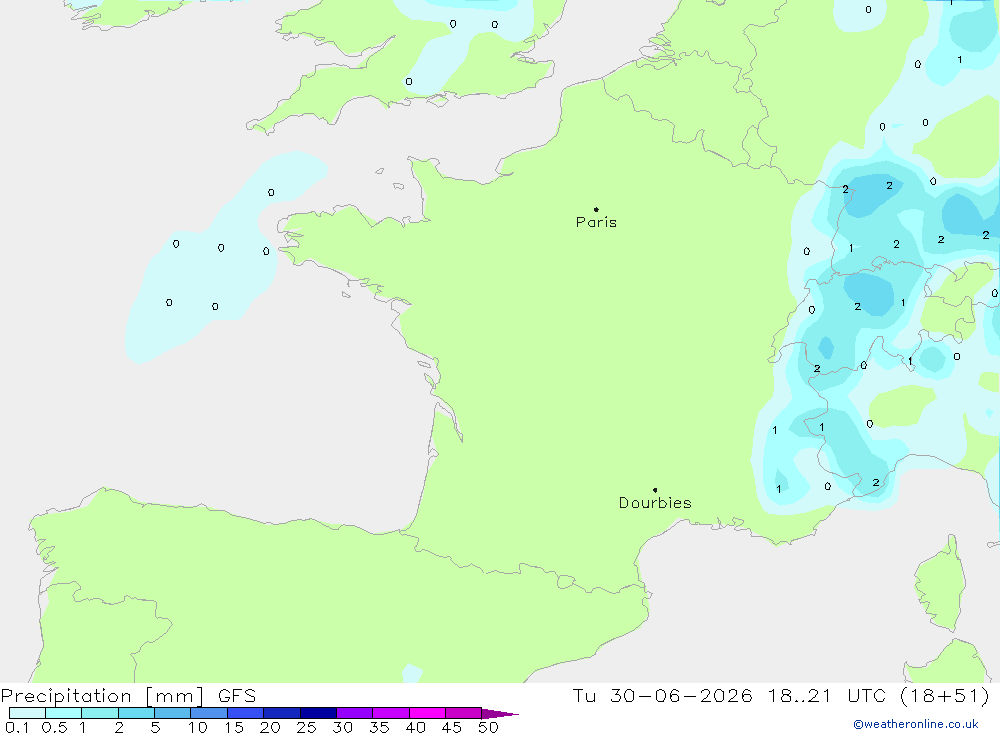The width and height of the screenshot is (1000, 733).
Task: Click the 'Precipitation [mm]' title text
Action: [x=102, y=696]
